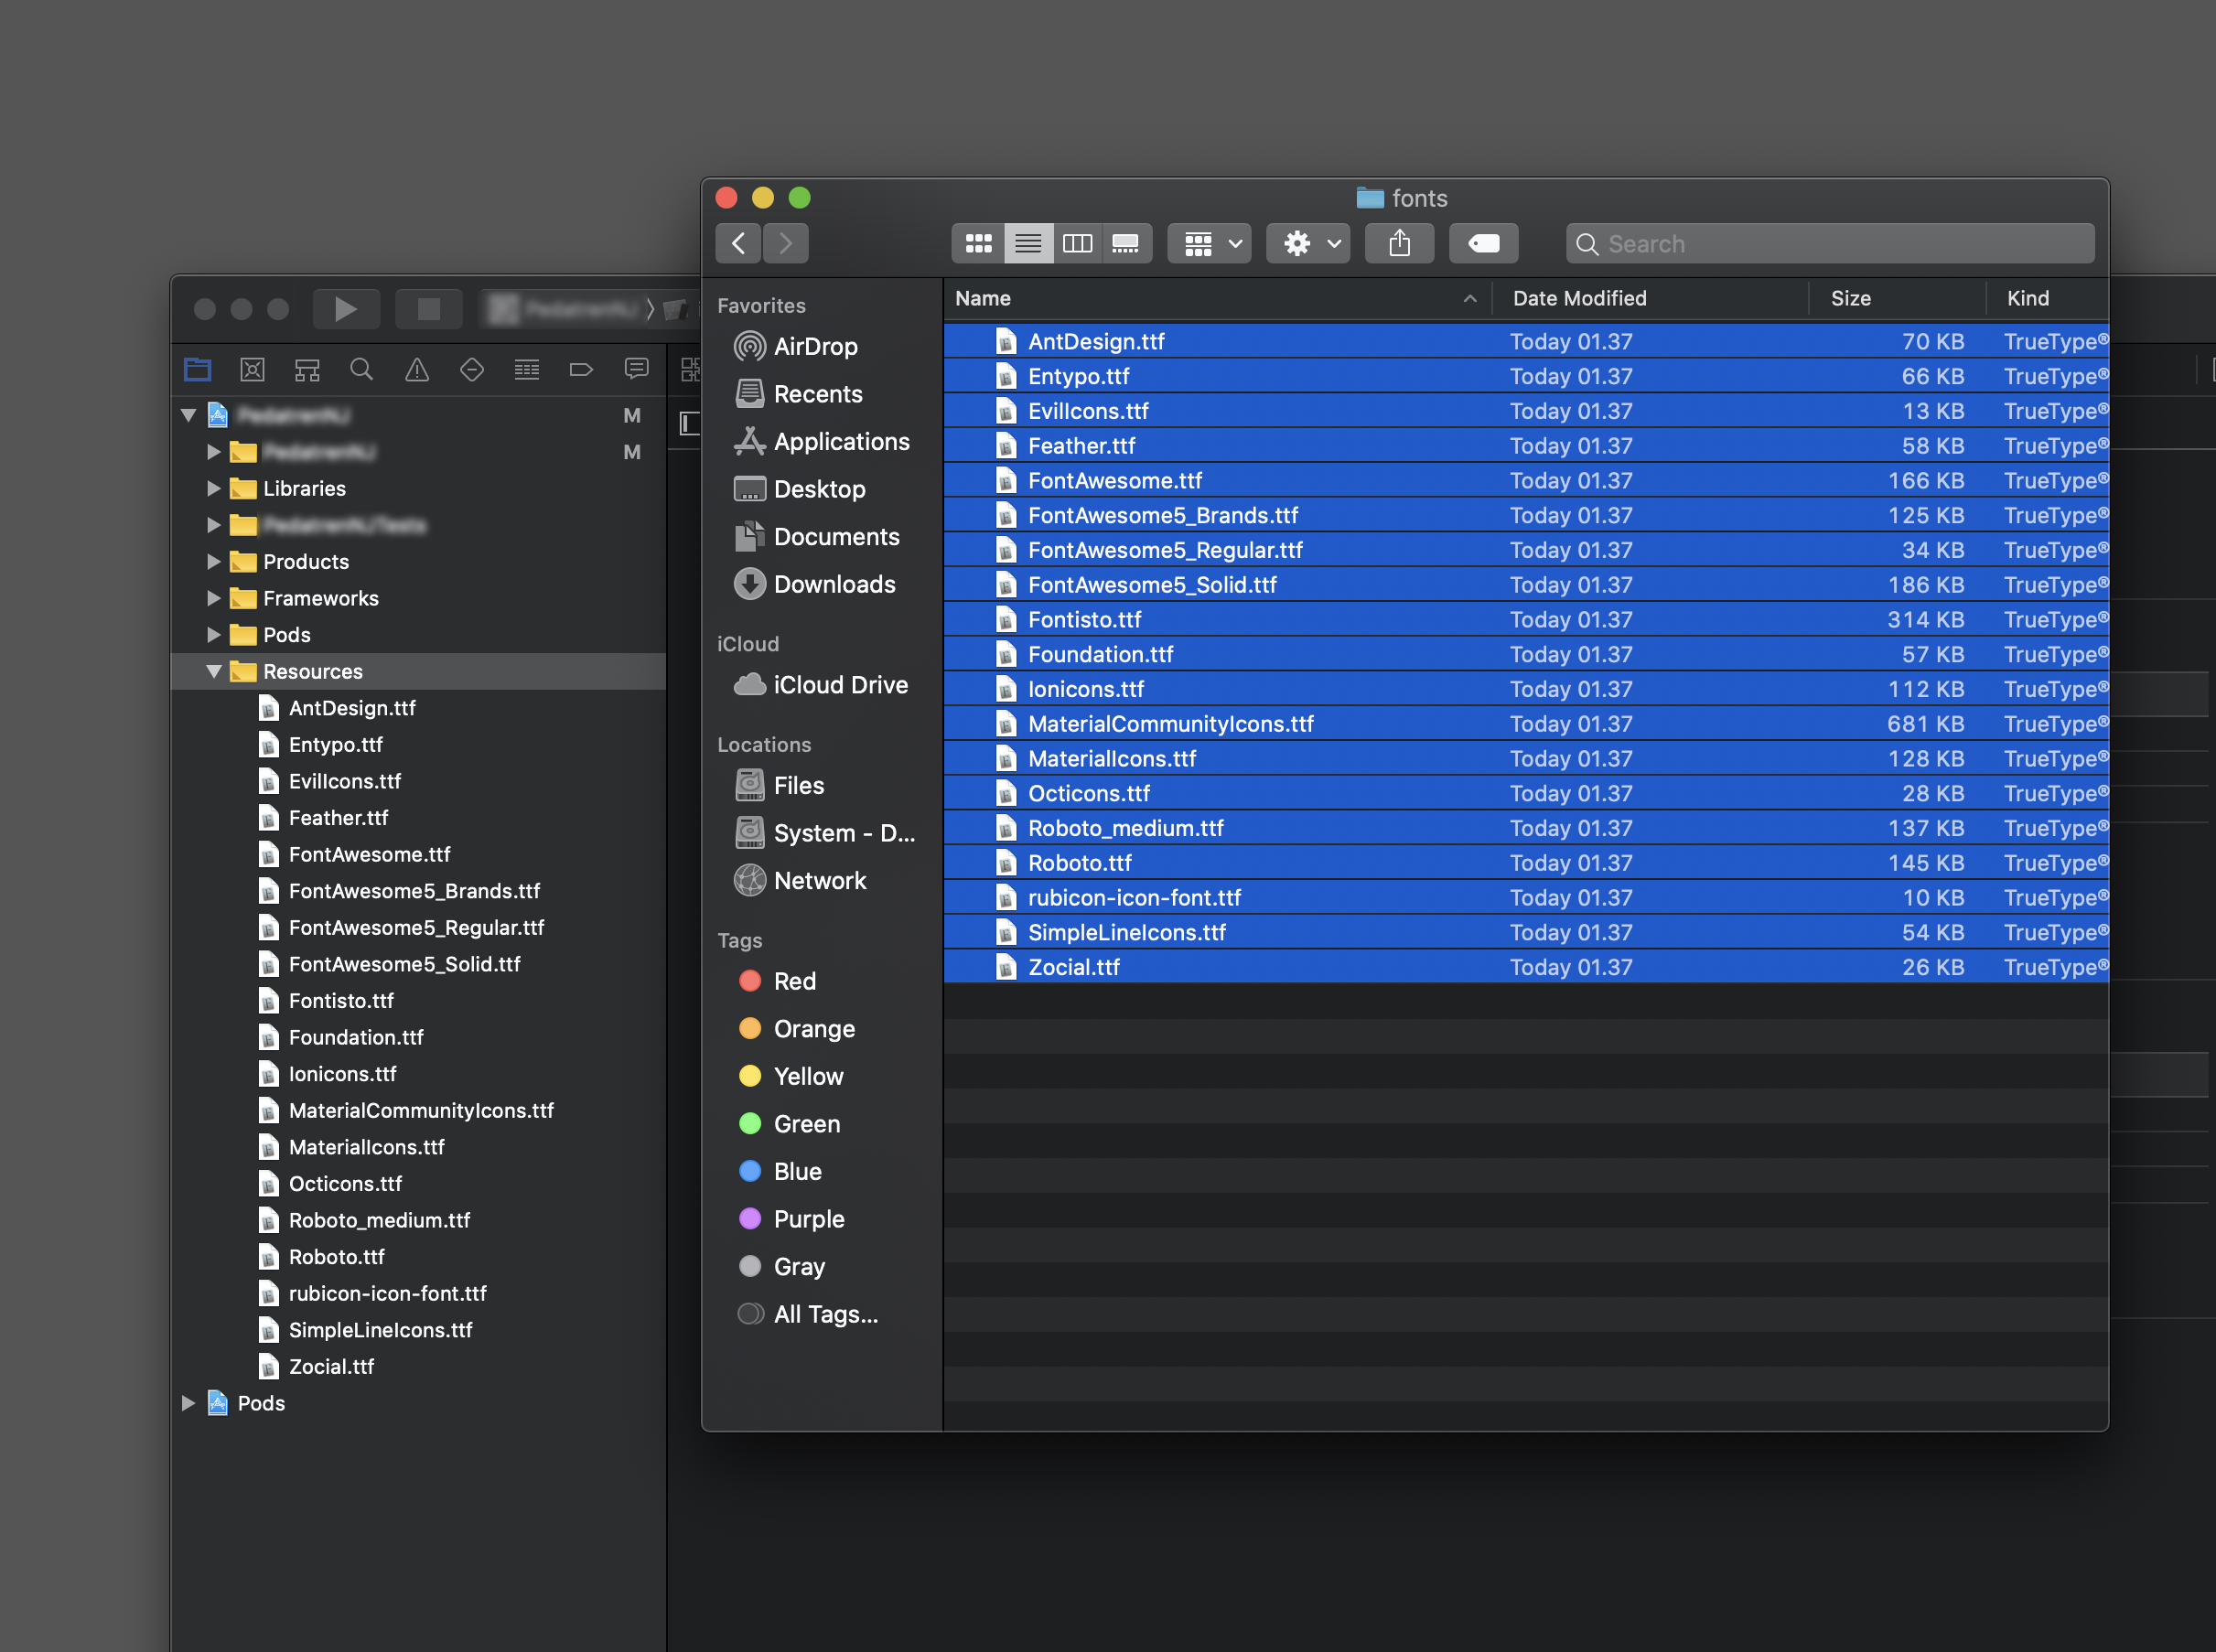Viewport: 2216px width, 1652px height.
Task: Switch Finder to column view
Action: click(1077, 243)
